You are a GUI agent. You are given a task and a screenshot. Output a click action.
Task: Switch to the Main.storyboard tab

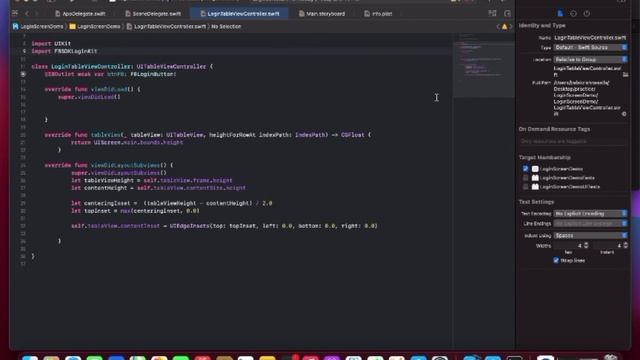point(322,13)
